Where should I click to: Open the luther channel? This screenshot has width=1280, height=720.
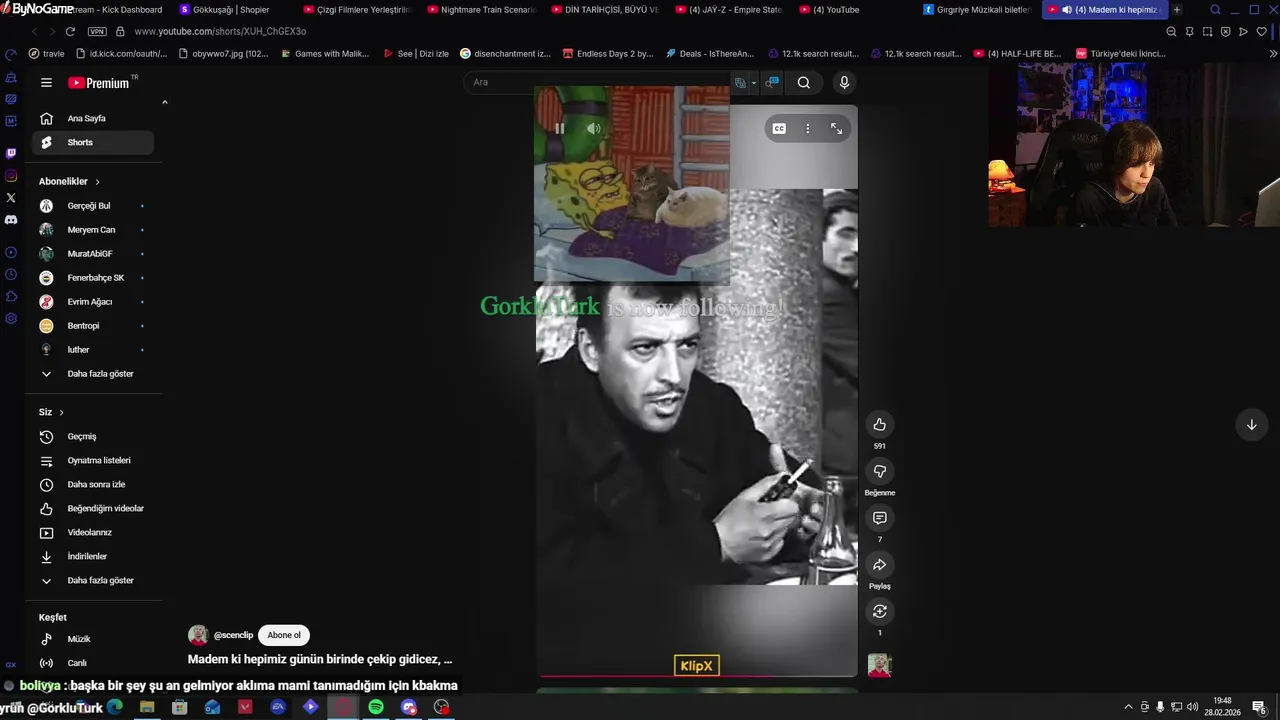pyautogui.click(x=95, y=350)
